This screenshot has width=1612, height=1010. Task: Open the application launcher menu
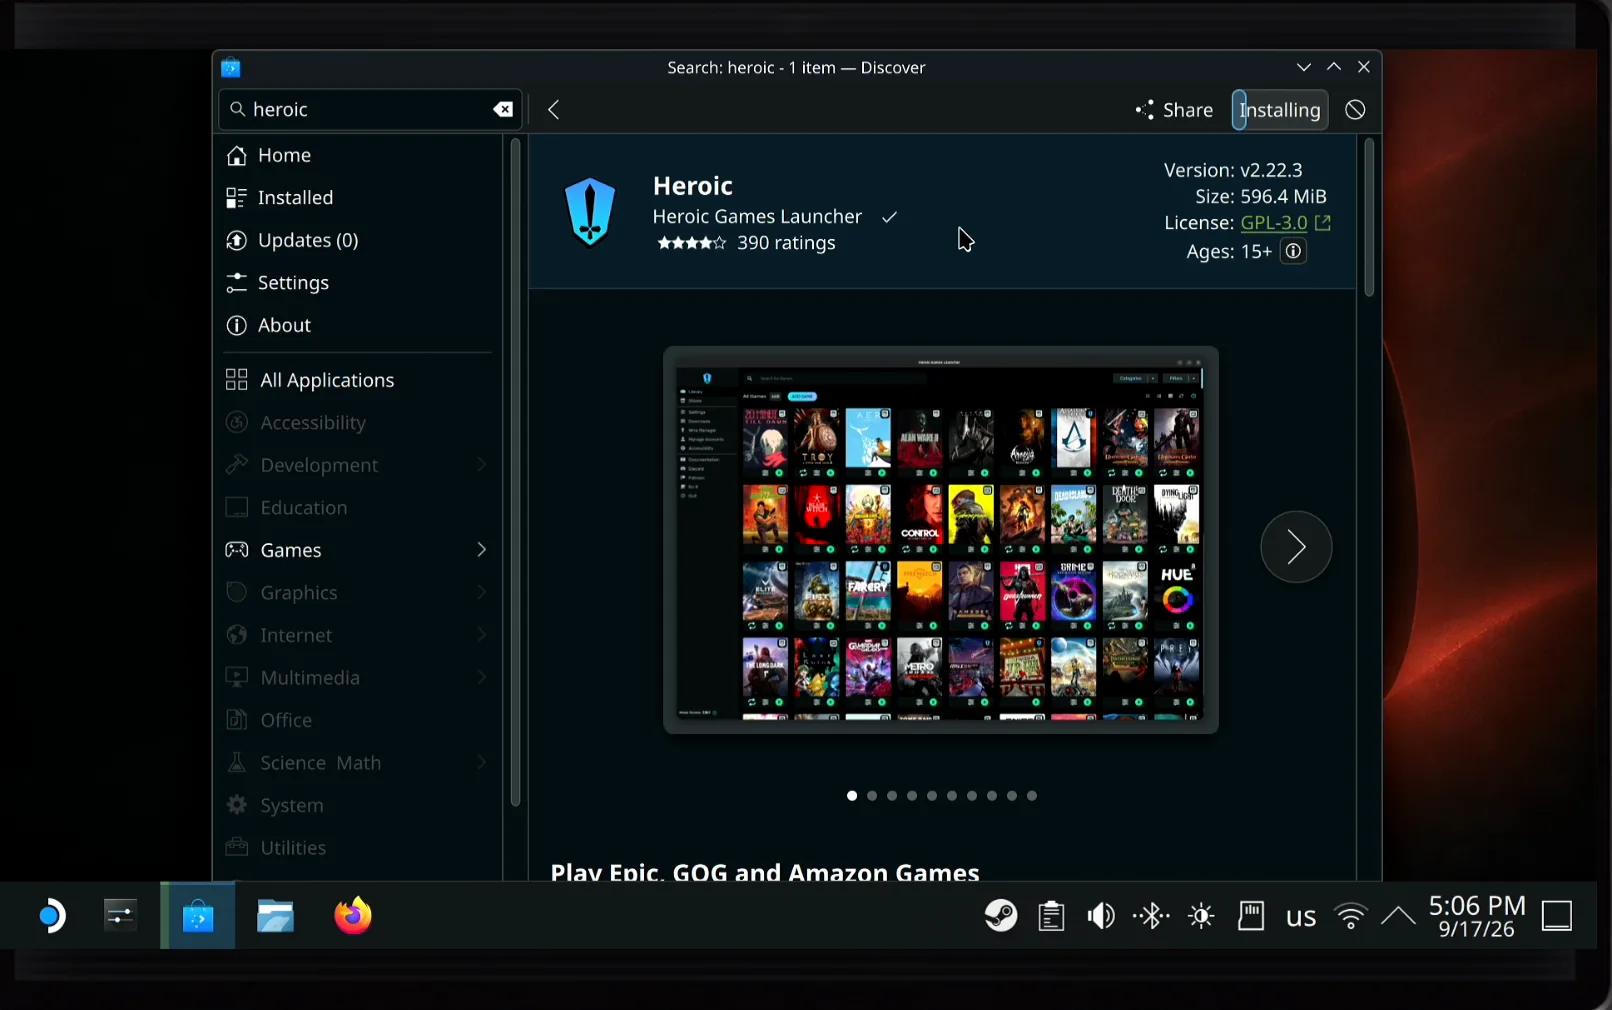51,916
